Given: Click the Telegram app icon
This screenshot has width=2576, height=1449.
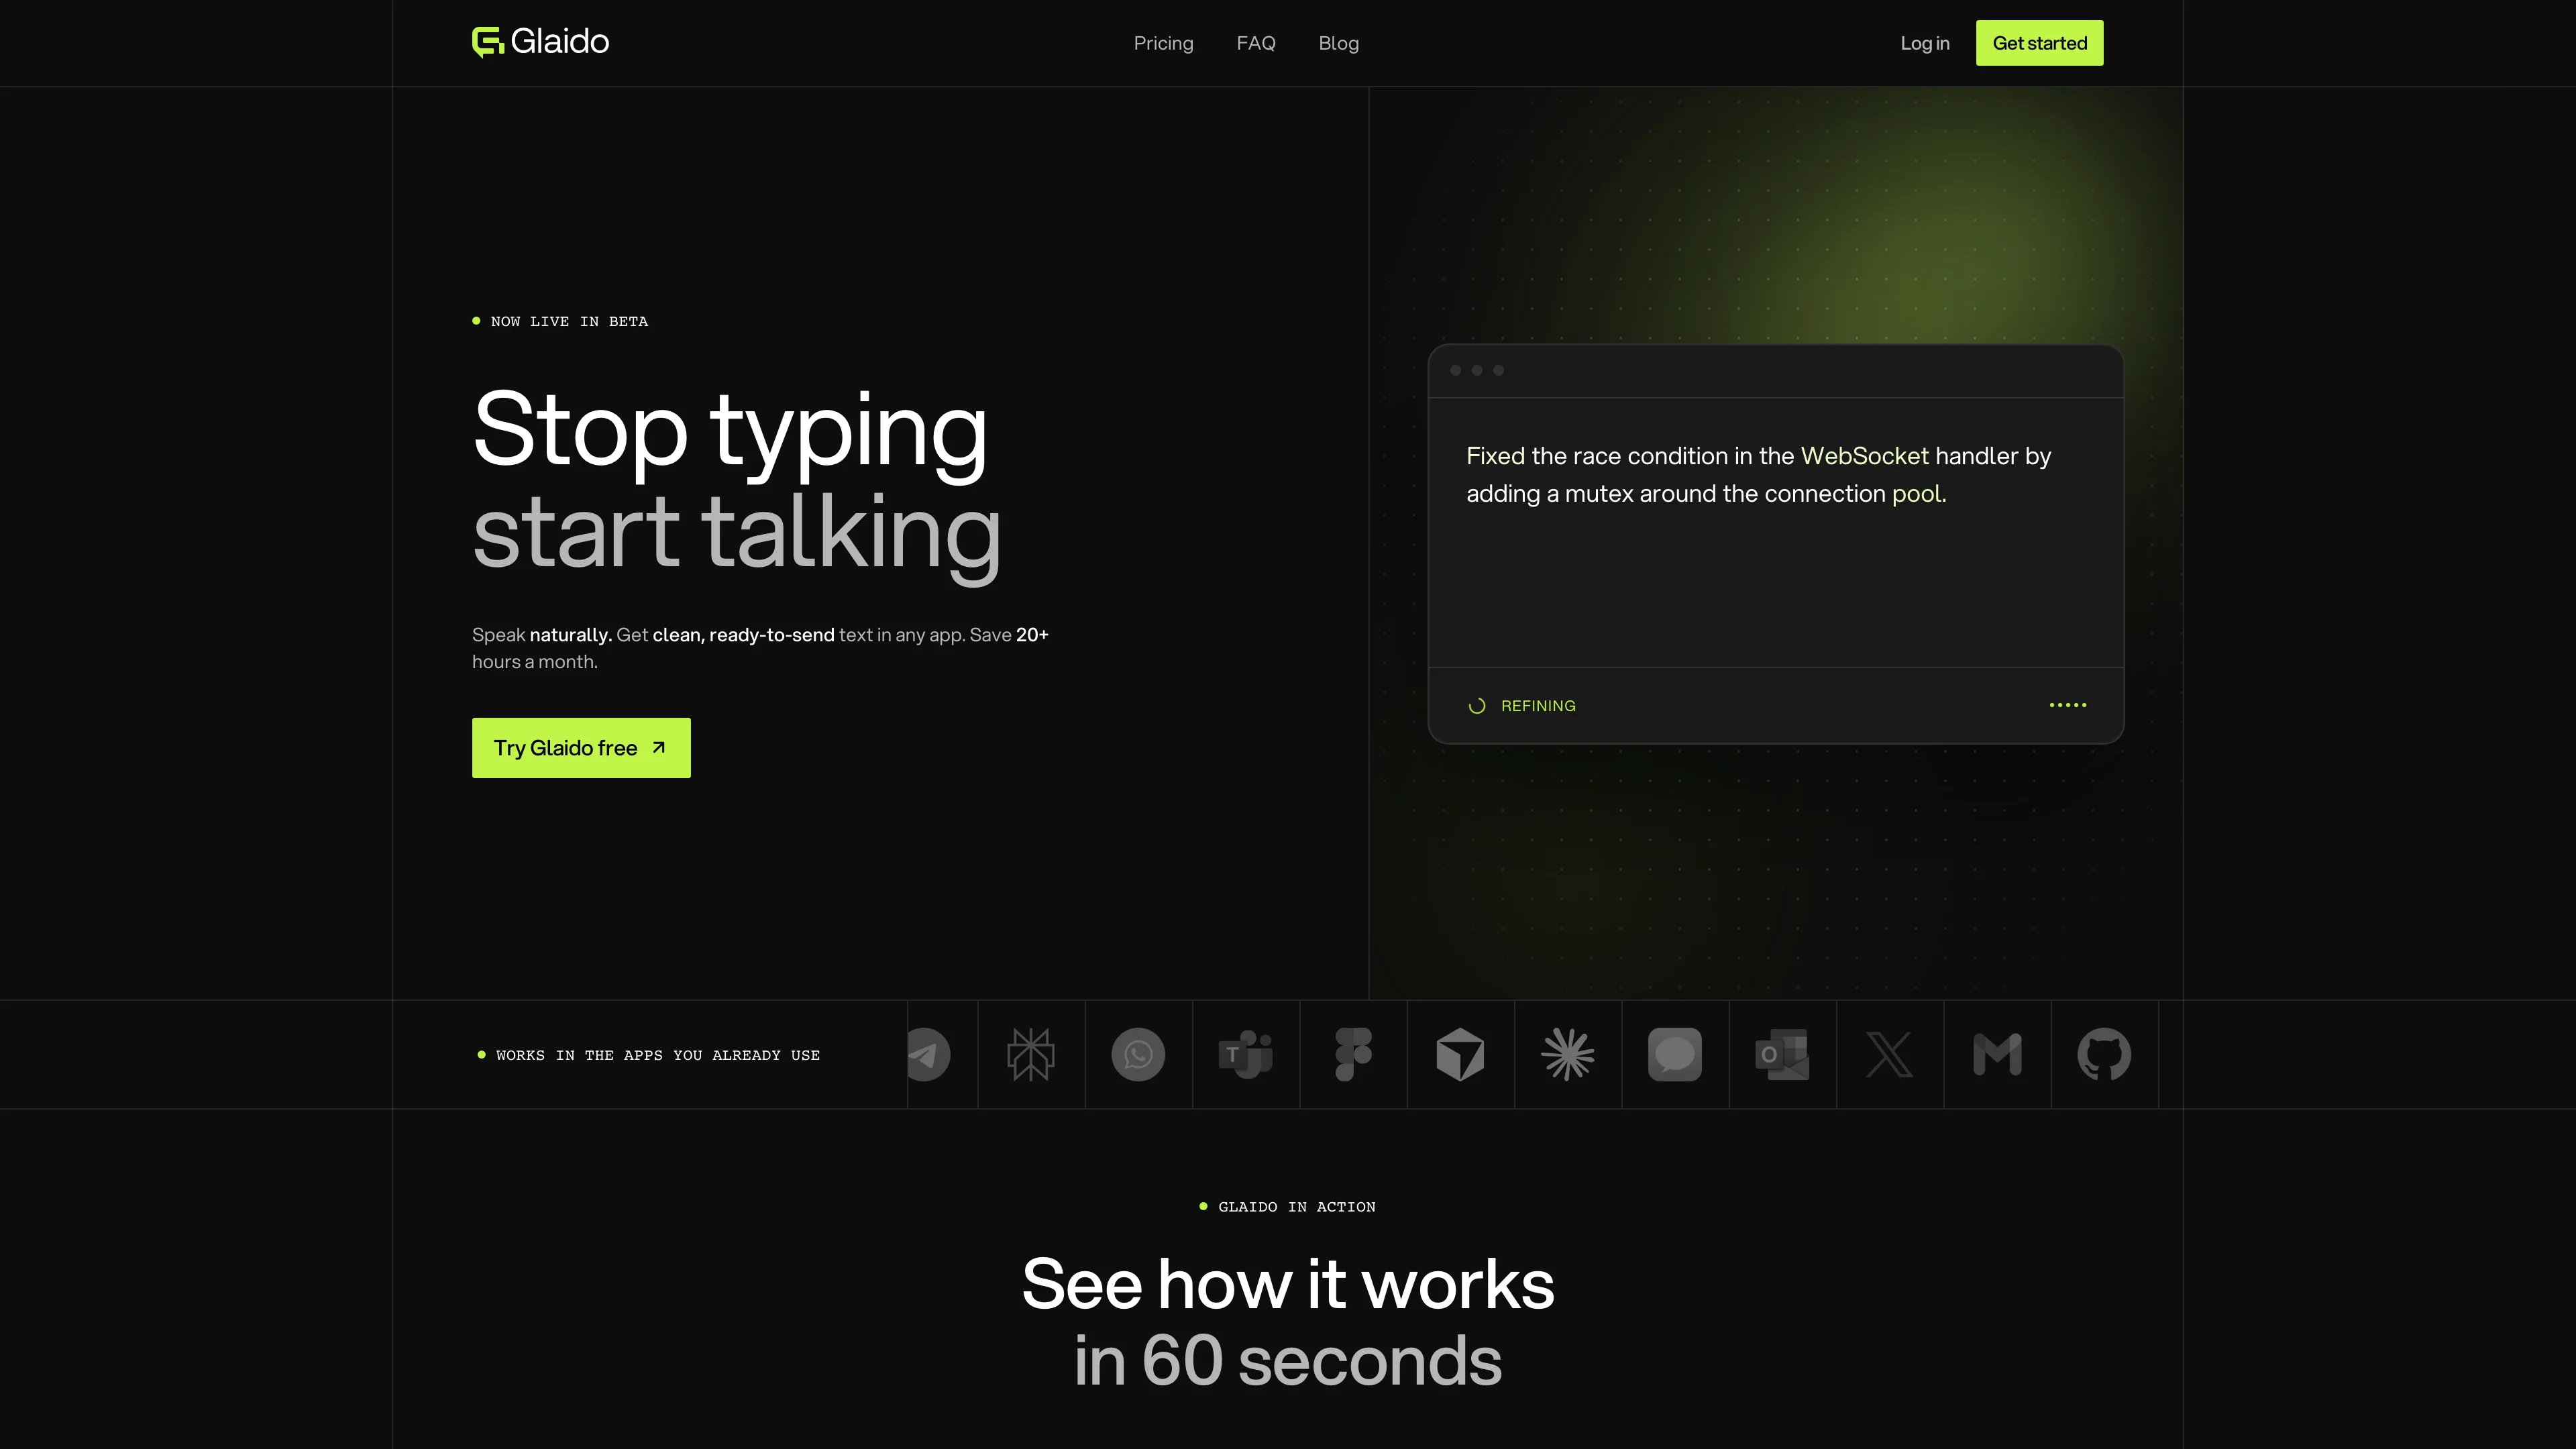Looking at the screenshot, I should point(928,1054).
